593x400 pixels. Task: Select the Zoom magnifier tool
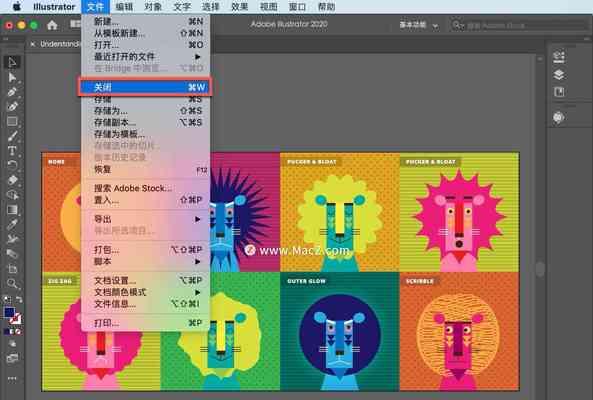[12, 283]
